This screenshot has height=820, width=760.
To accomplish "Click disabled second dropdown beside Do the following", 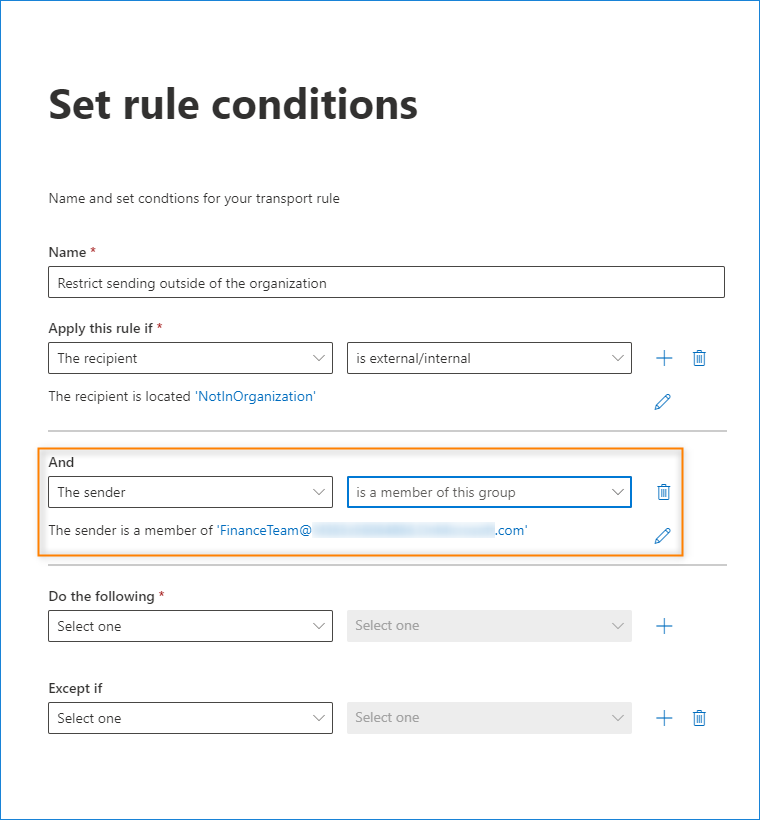I will tap(489, 626).
